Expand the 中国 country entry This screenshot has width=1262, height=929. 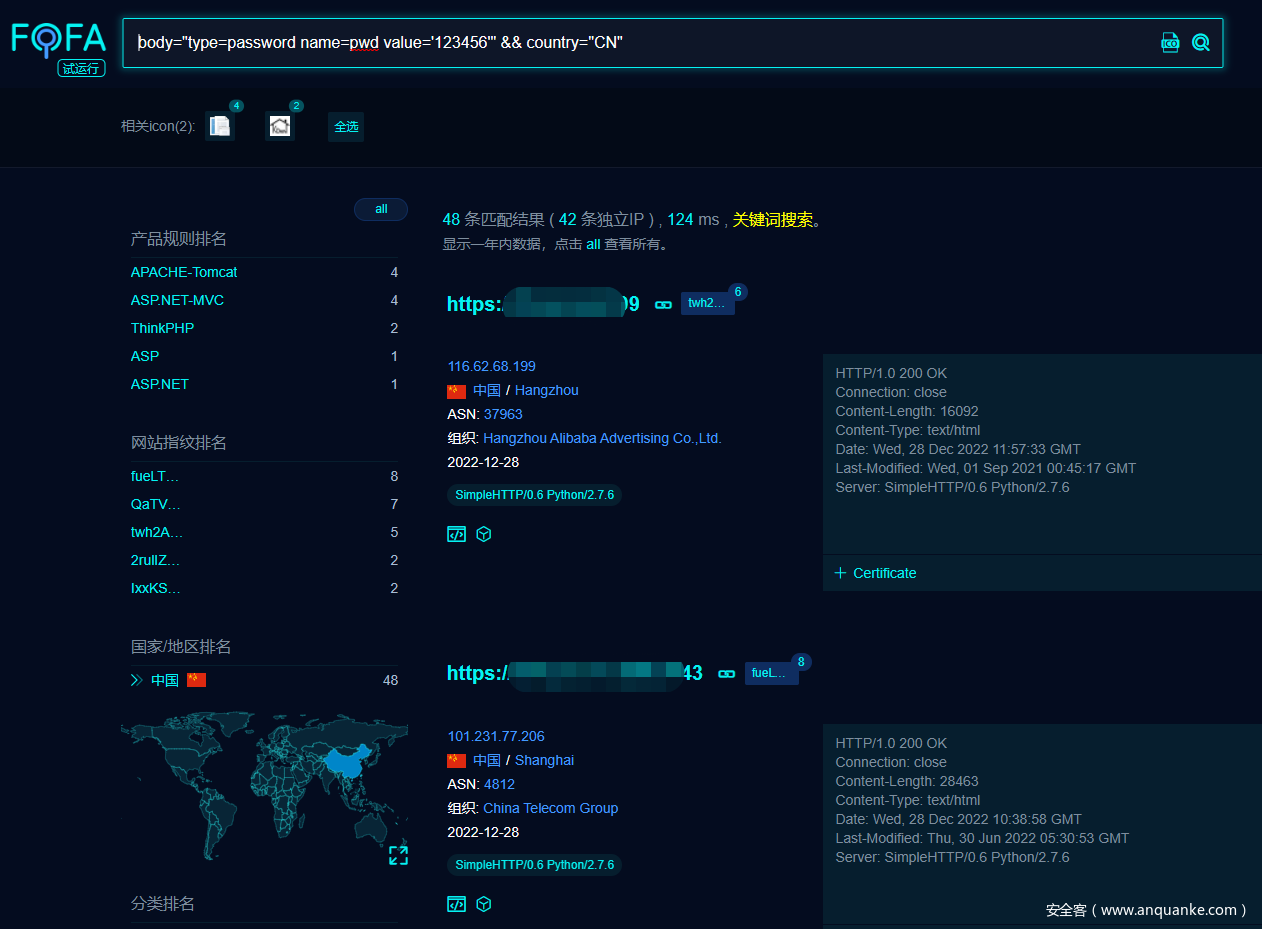pos(137,680)
